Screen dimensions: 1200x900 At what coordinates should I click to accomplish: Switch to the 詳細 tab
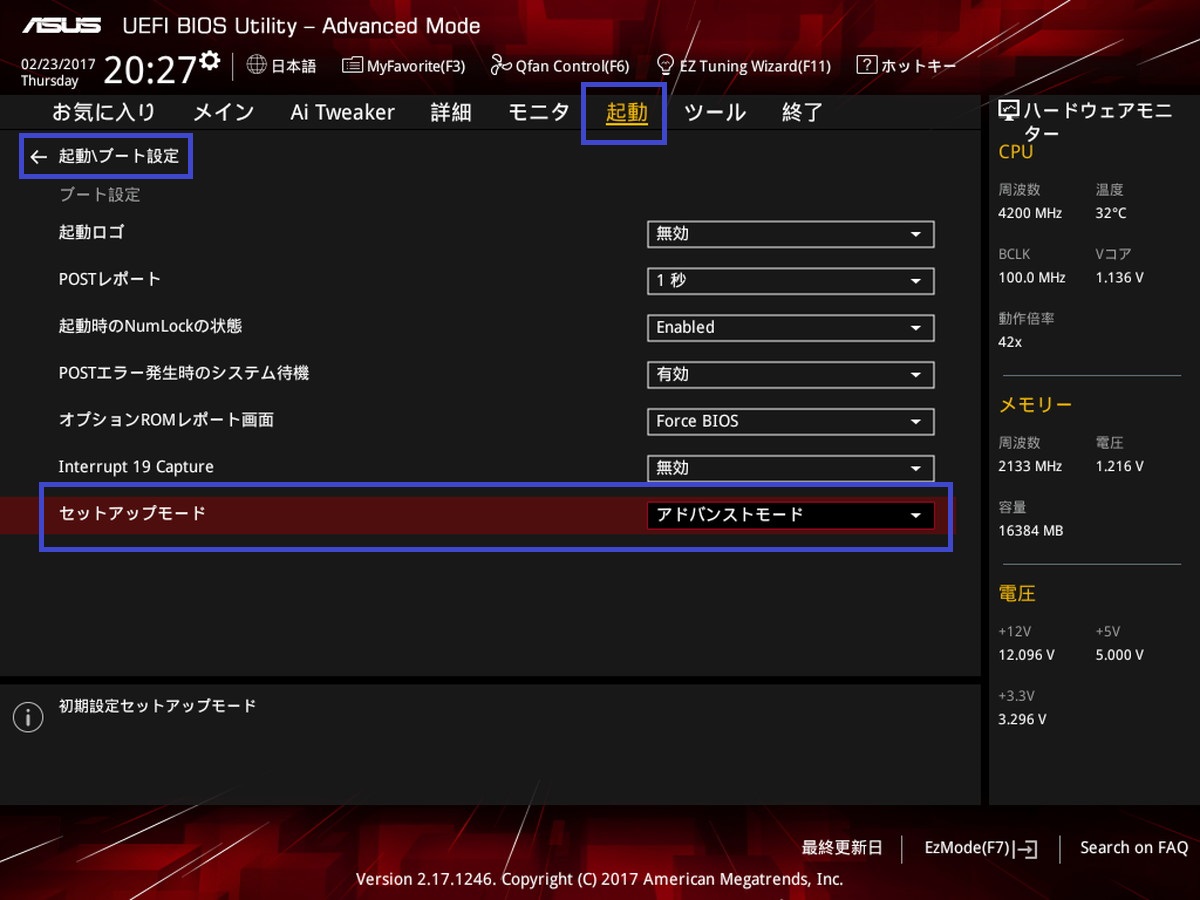451,112
